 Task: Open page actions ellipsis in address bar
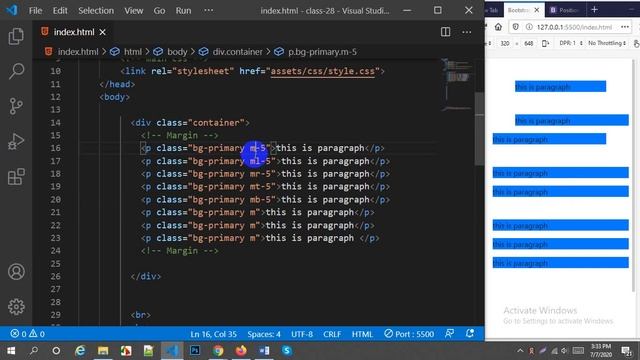point(625,27)
